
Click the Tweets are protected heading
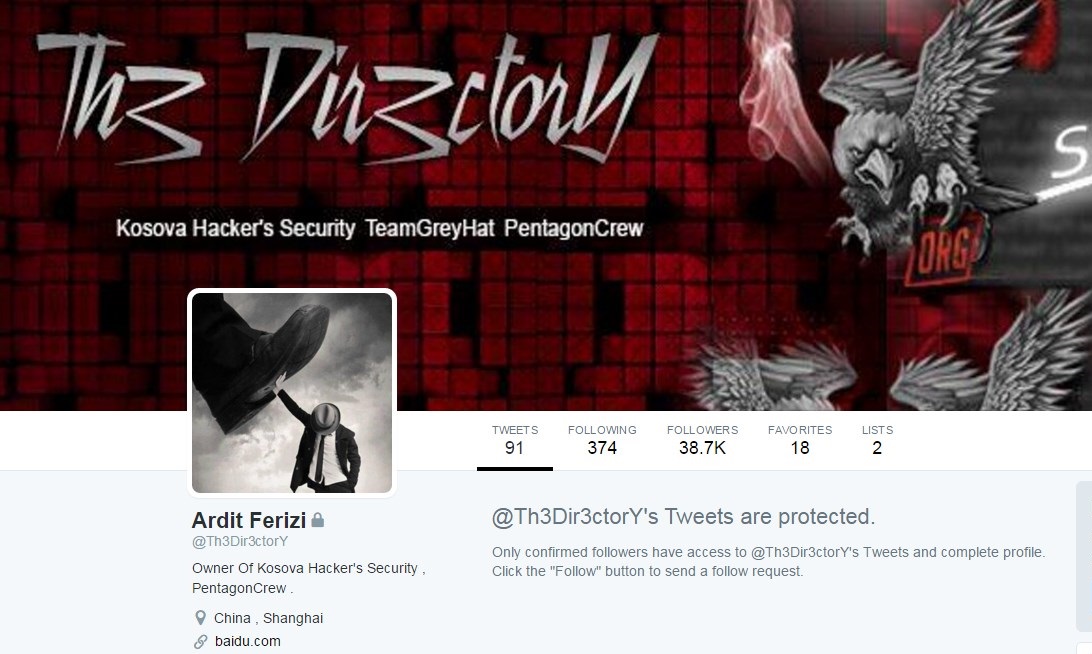683,517
